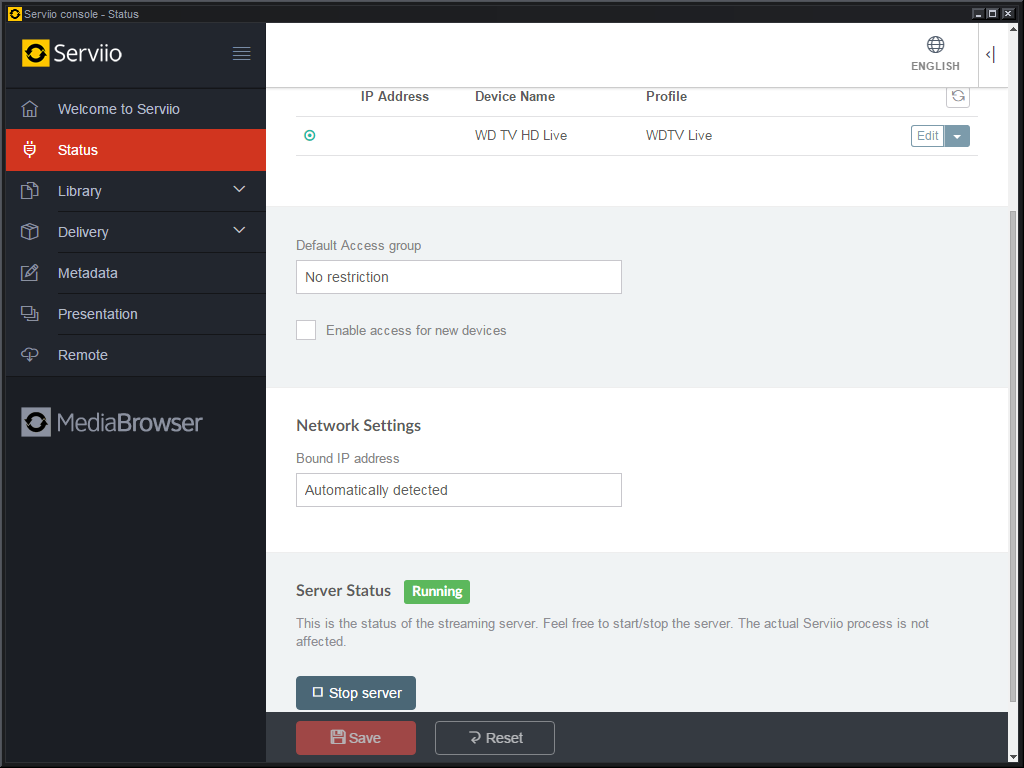Select the WD TV HD Live radio indicator
Screen dimensions: 1024x768
click(x=309, y=136)
